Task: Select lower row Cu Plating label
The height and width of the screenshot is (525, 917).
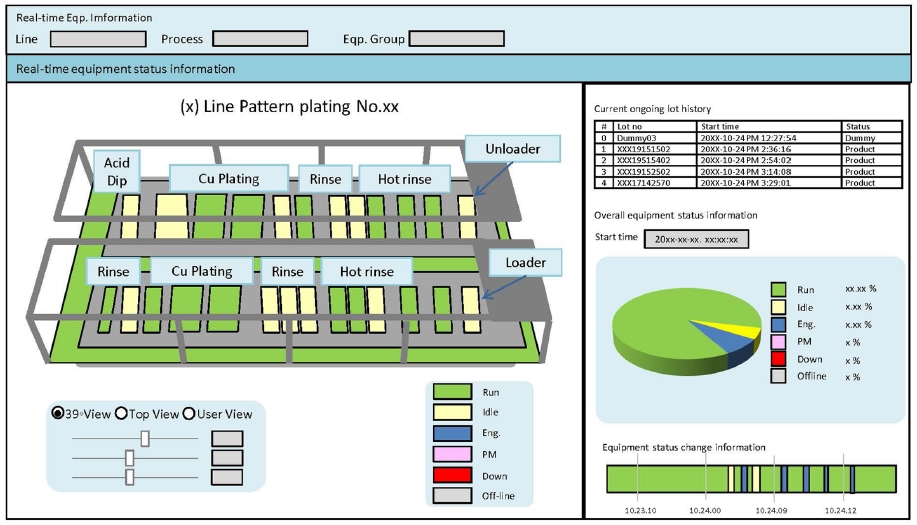Action: pos(201,271)
